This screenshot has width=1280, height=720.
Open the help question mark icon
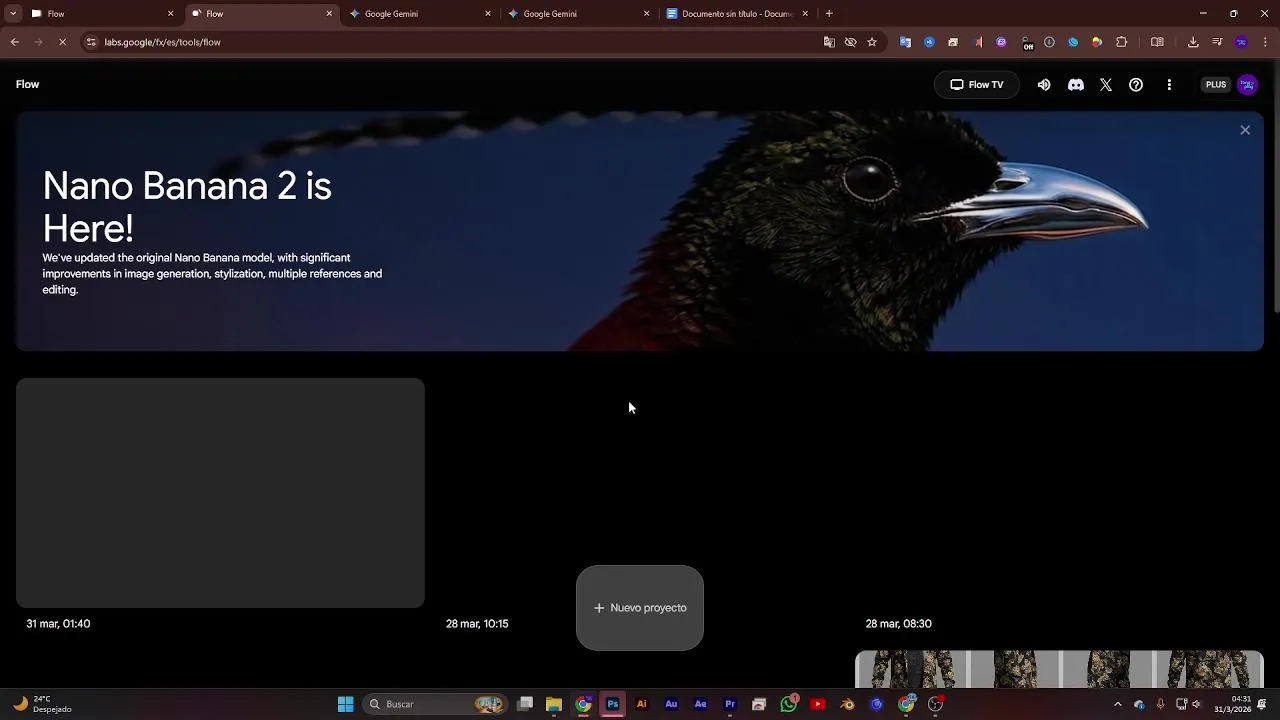click(x=1136, y=85)
